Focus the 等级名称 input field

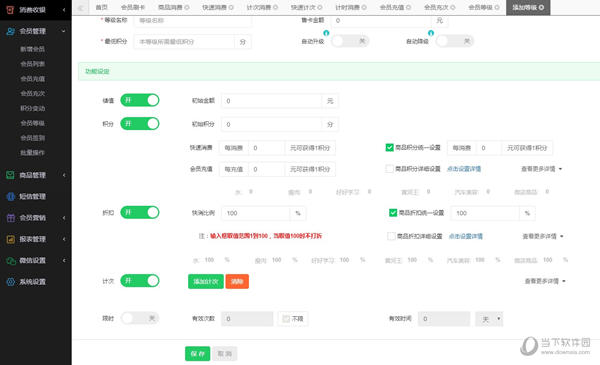coord(193,20)
